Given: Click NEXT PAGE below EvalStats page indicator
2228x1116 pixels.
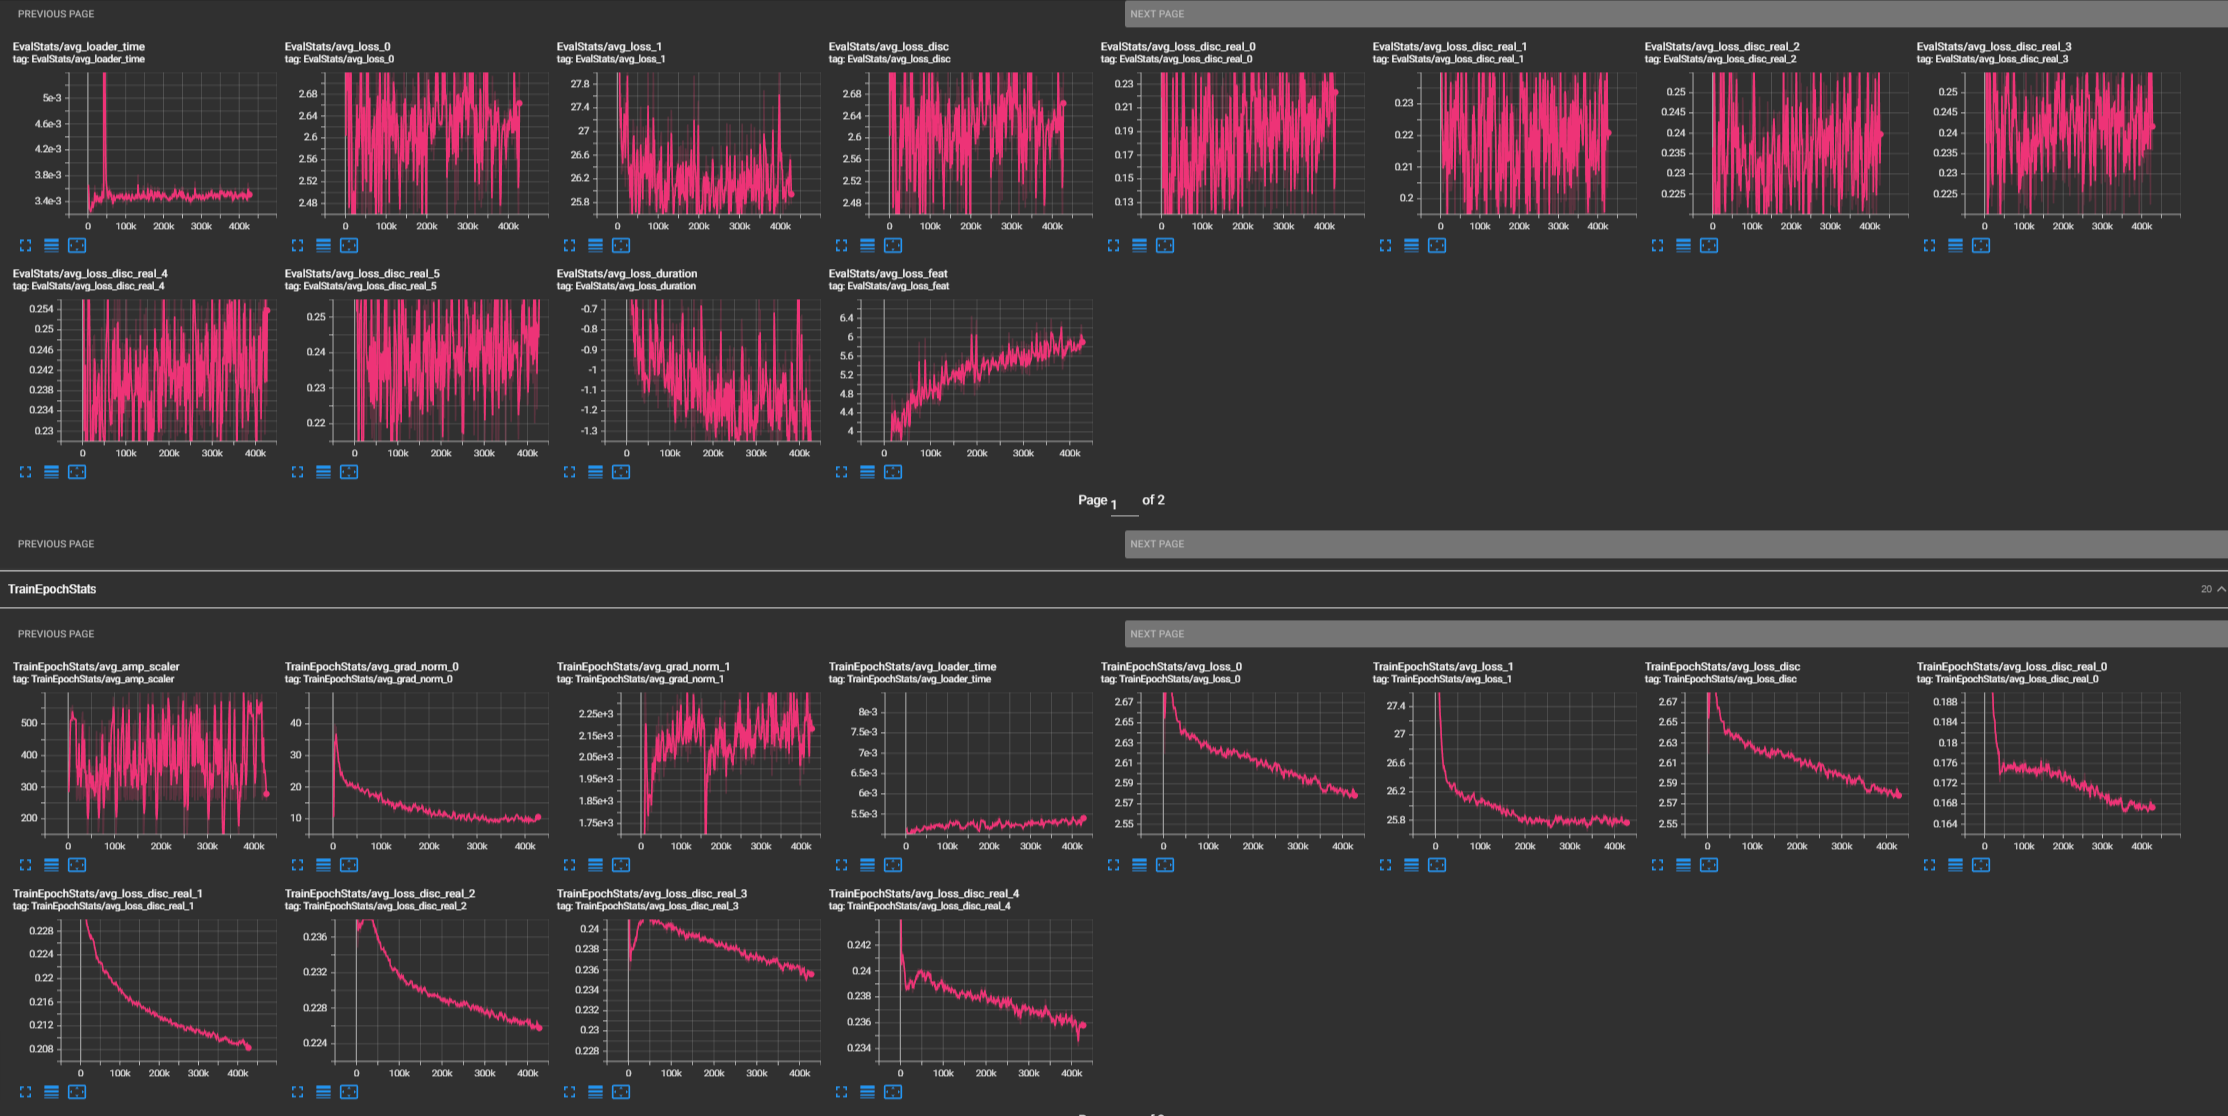Looking at the screenshot, I should [1676, 544].
